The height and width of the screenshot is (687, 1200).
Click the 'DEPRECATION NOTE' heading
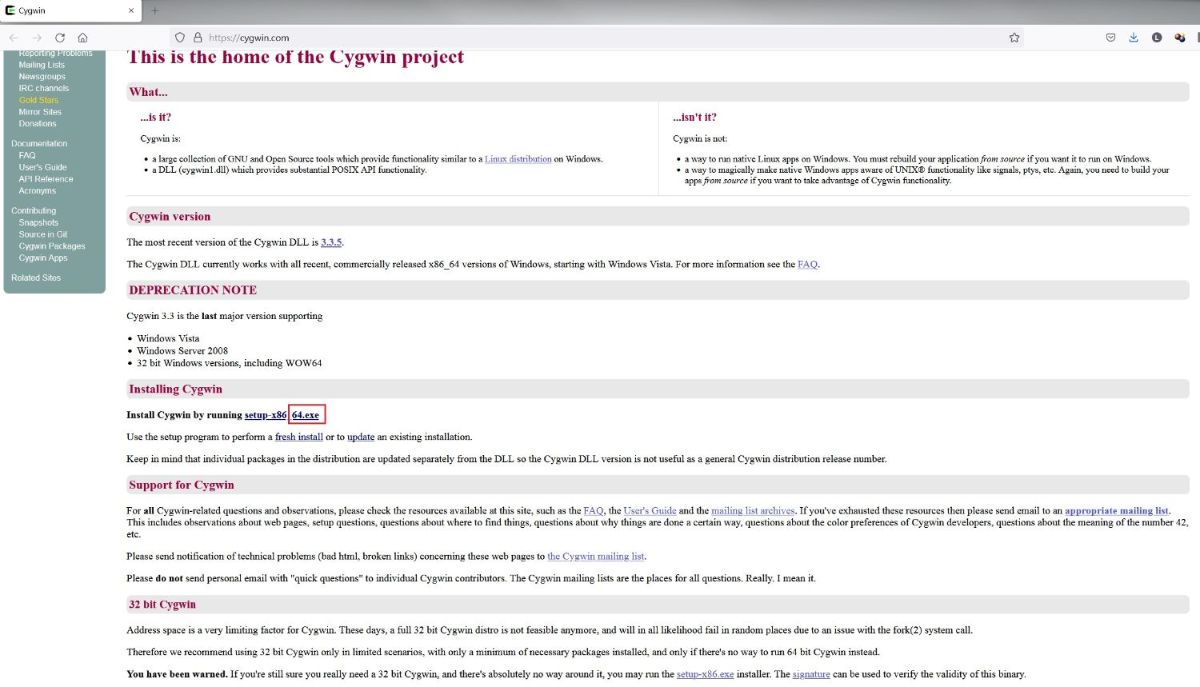pyautogui.click(x=193, y=290)
